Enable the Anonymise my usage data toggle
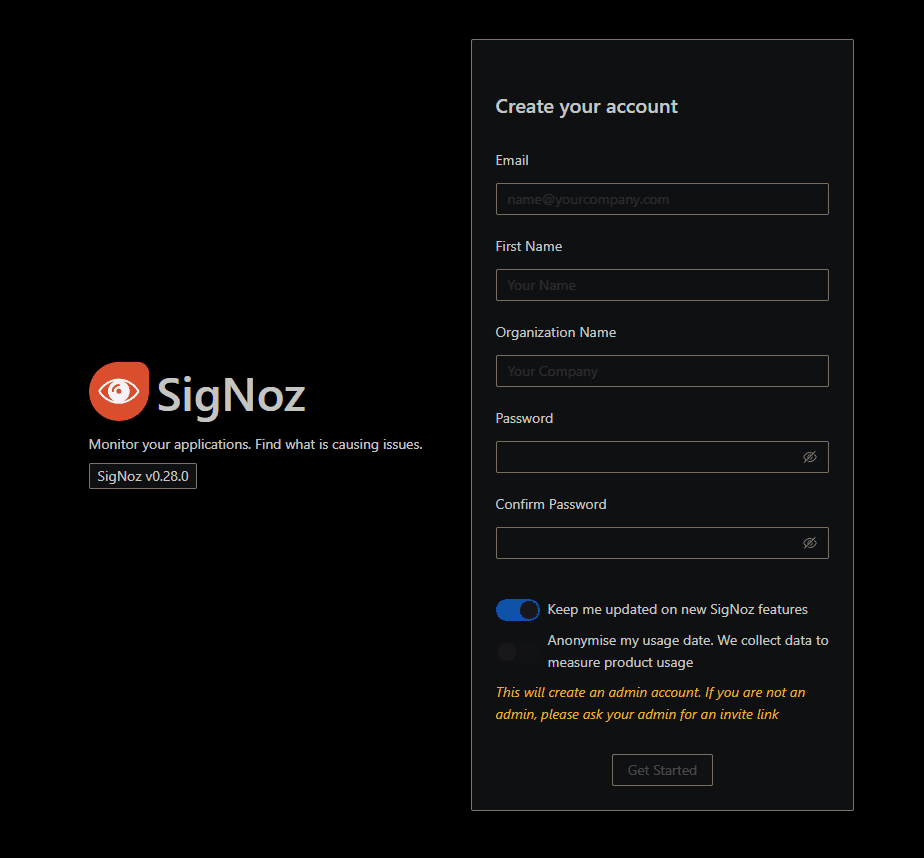The width and height of the screenshot is (924, 858). pos(517,652)
